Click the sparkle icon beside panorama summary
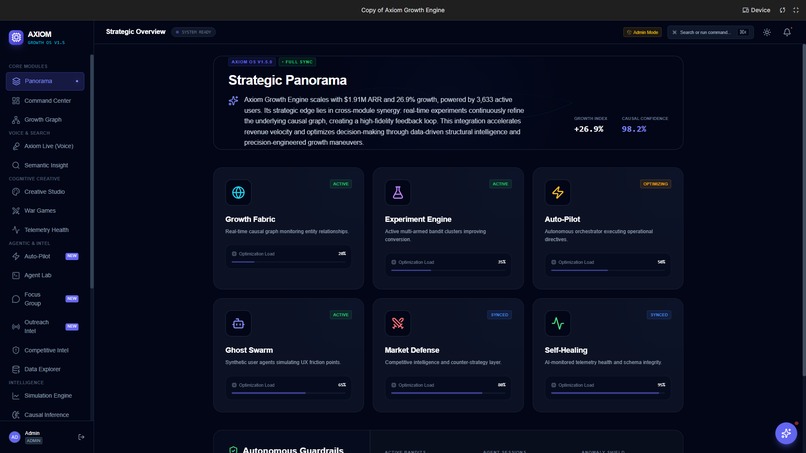Screen dimensions: 806x453 233,100
